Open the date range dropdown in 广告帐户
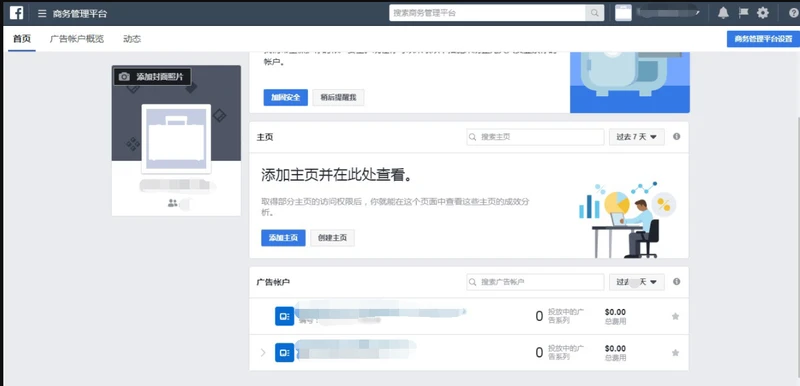Image resolution: width=800 pixels, height=386 pixels. (637, 282)
